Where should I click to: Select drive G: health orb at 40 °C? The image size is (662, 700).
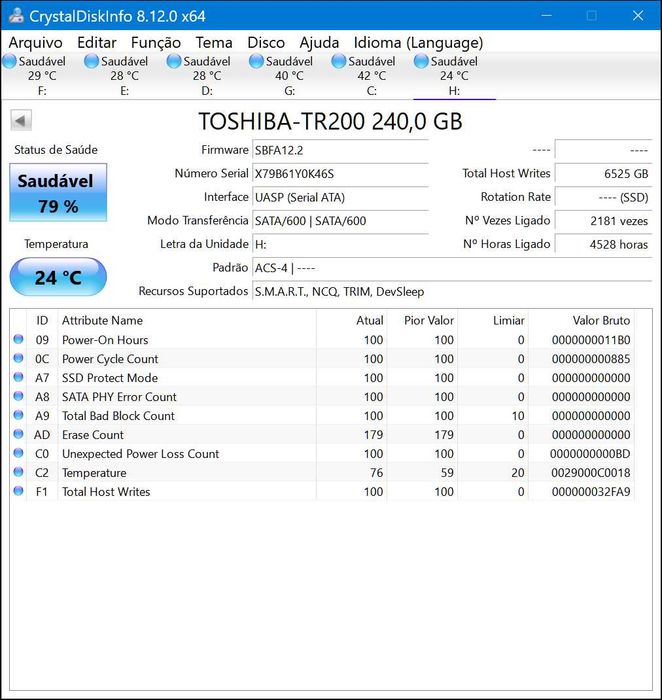pyautogui.click(x=256, y=61)
